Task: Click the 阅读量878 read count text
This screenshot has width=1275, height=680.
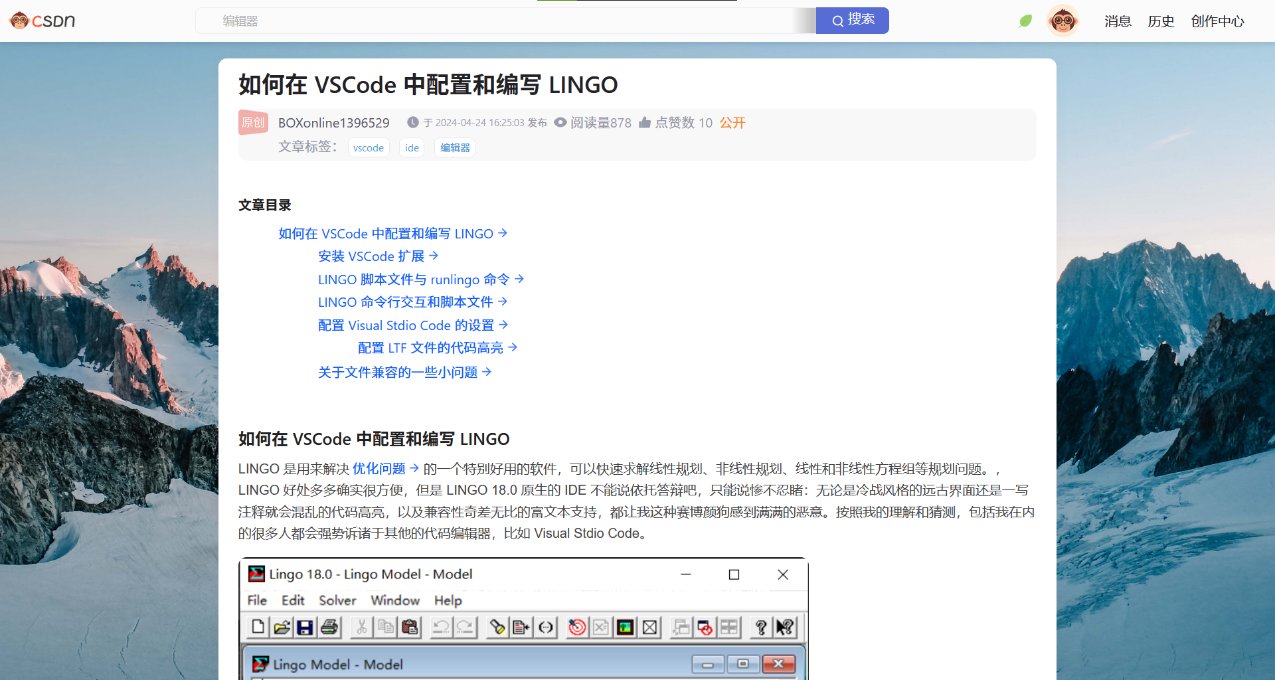Action: click(601, 123)
